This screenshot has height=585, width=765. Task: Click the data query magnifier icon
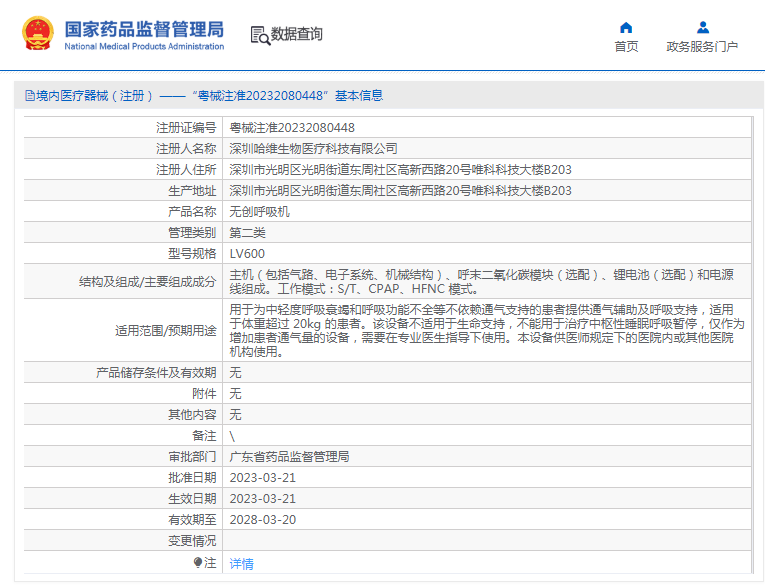[x=260, y=35]
